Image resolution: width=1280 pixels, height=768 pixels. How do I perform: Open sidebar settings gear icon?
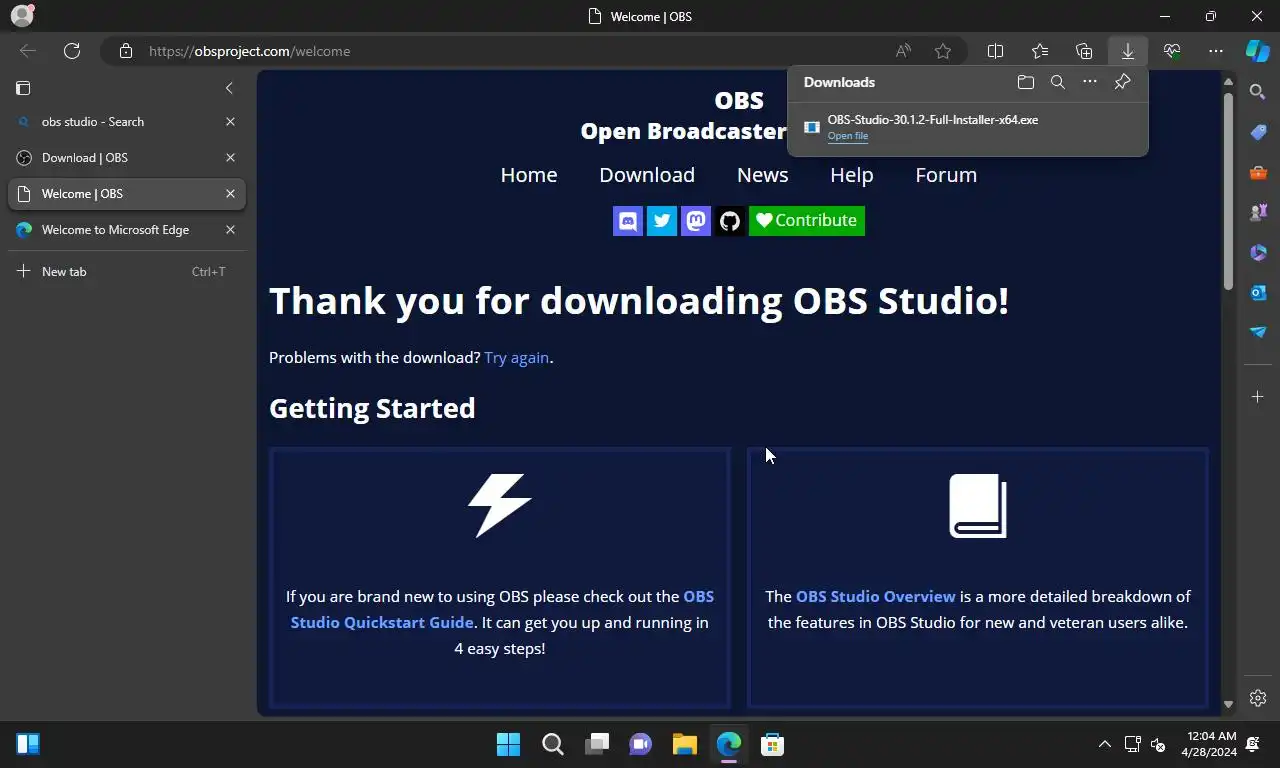1258,698
